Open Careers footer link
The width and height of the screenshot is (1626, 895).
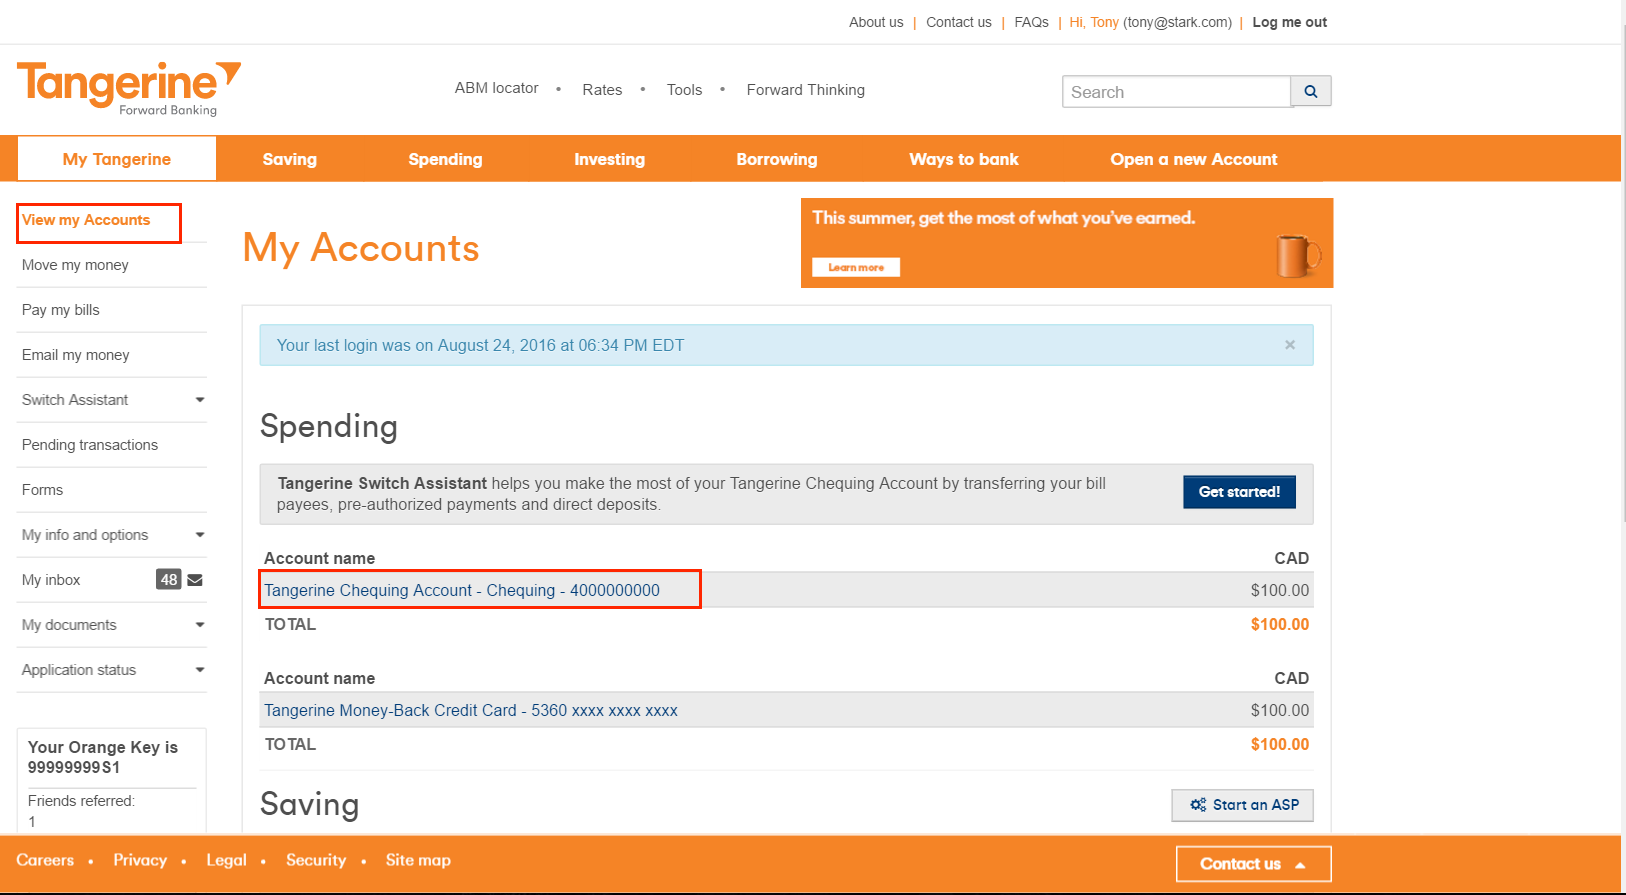tap(45, 860)
